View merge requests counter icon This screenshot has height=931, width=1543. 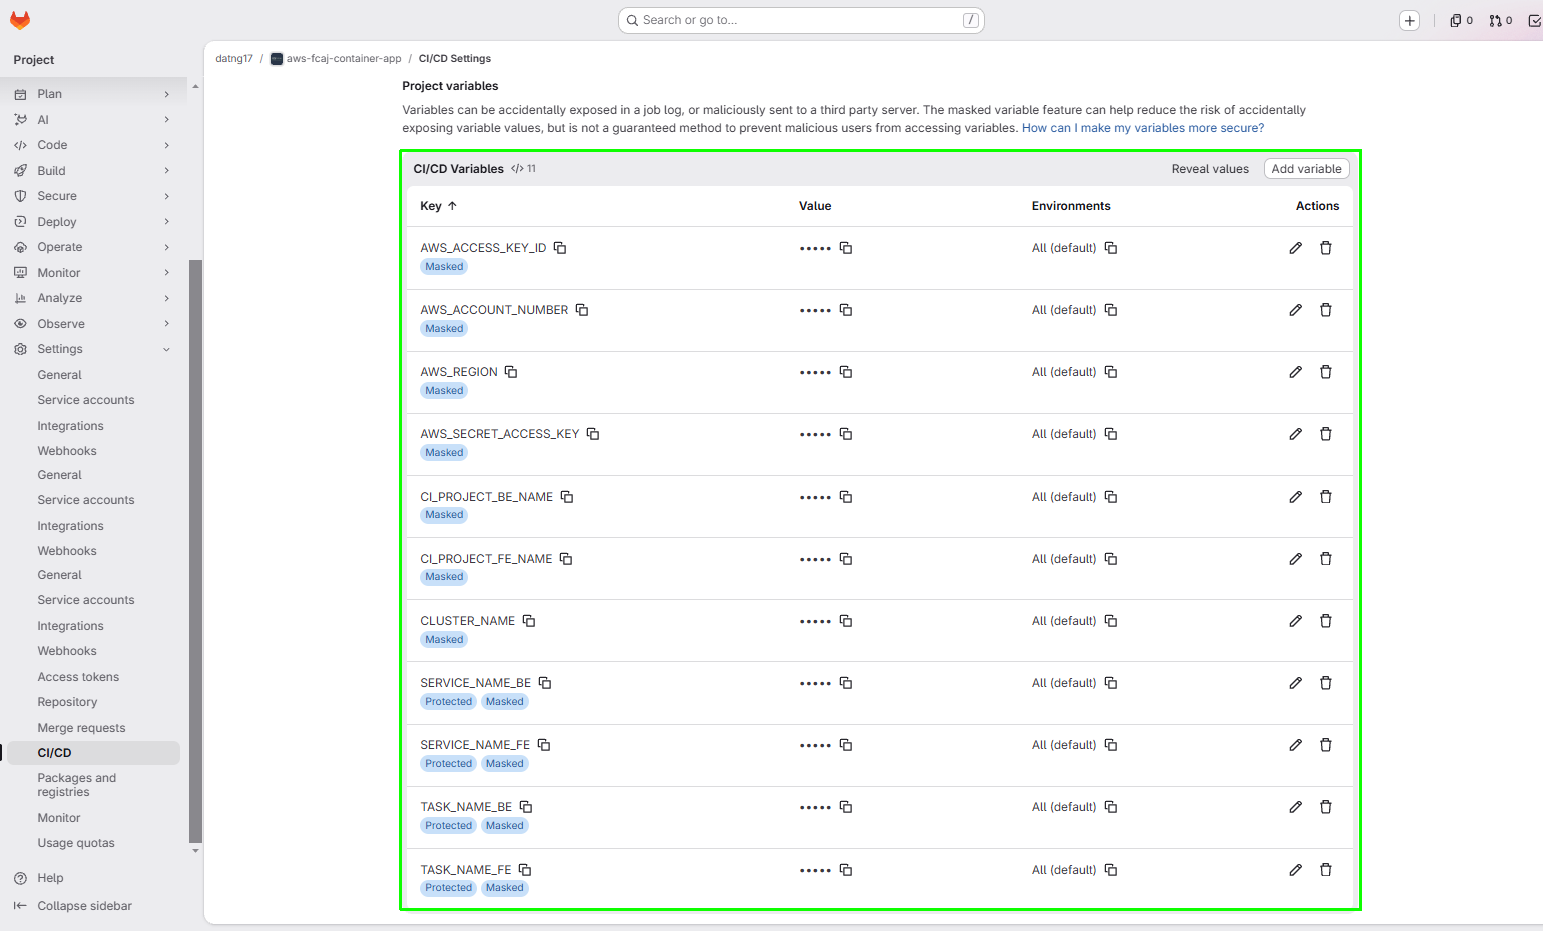click(x=1500, y=20)
